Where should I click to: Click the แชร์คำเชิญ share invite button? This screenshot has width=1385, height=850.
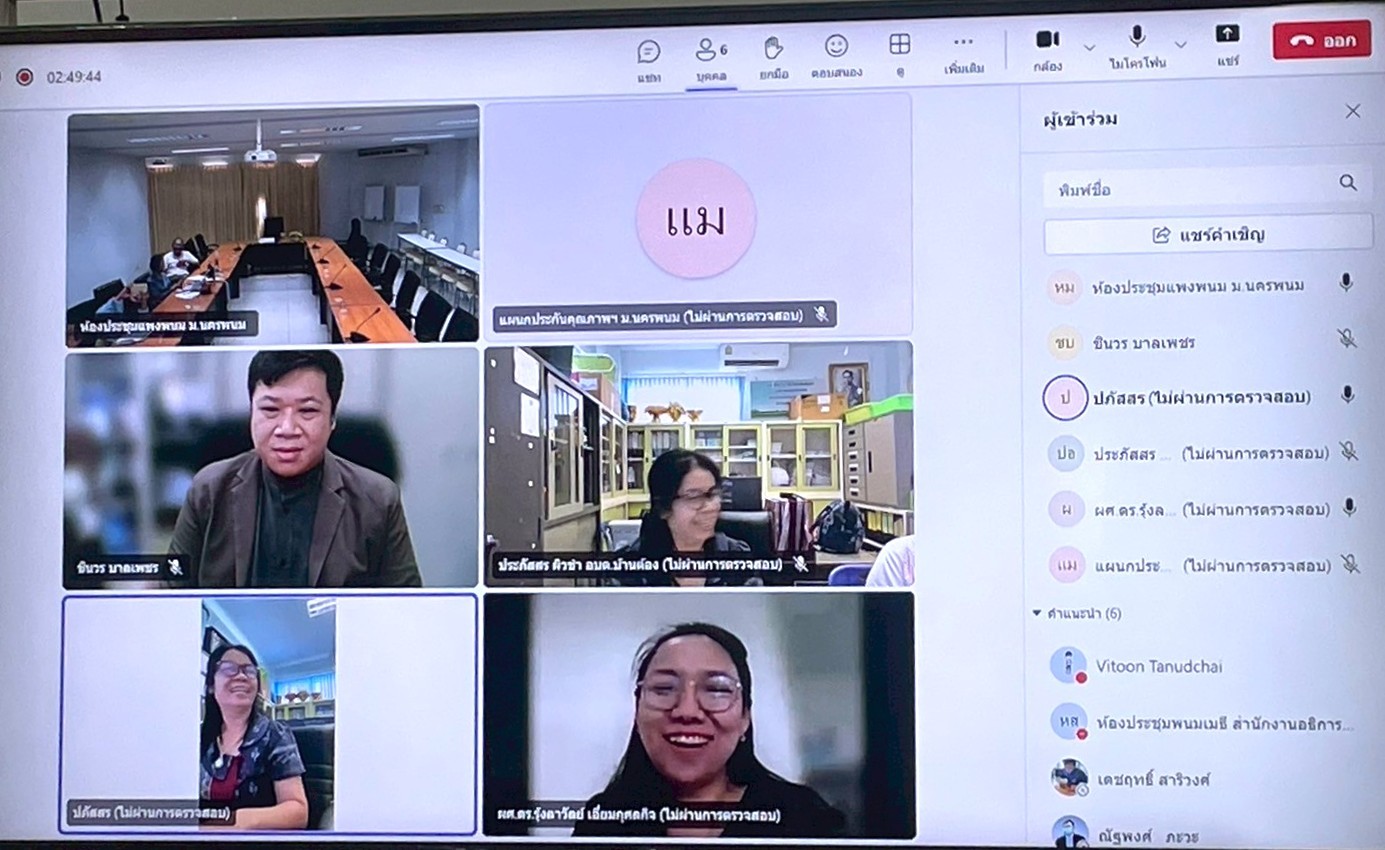(1208, 235)
